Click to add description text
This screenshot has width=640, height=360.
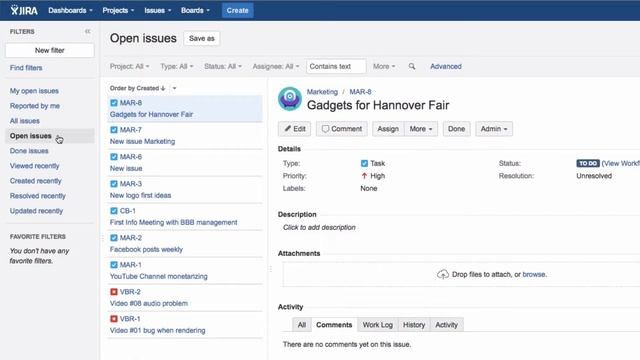[319, 227]
